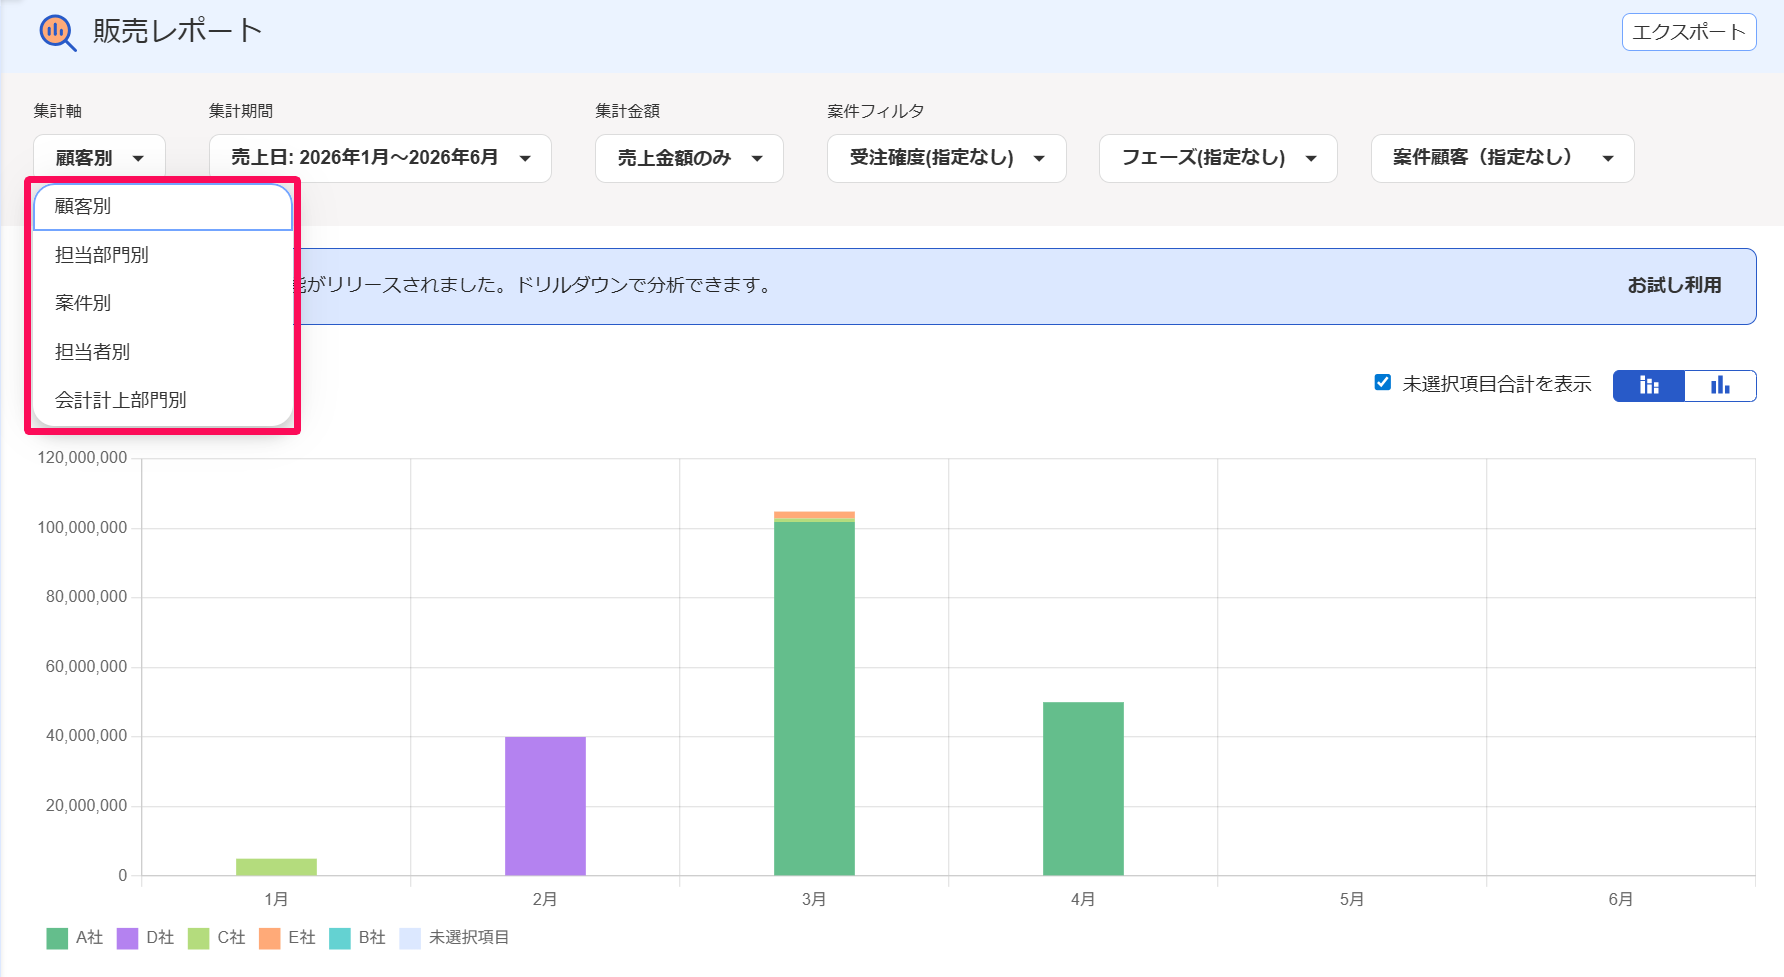Click the light green January bar

tap(276, 867)
